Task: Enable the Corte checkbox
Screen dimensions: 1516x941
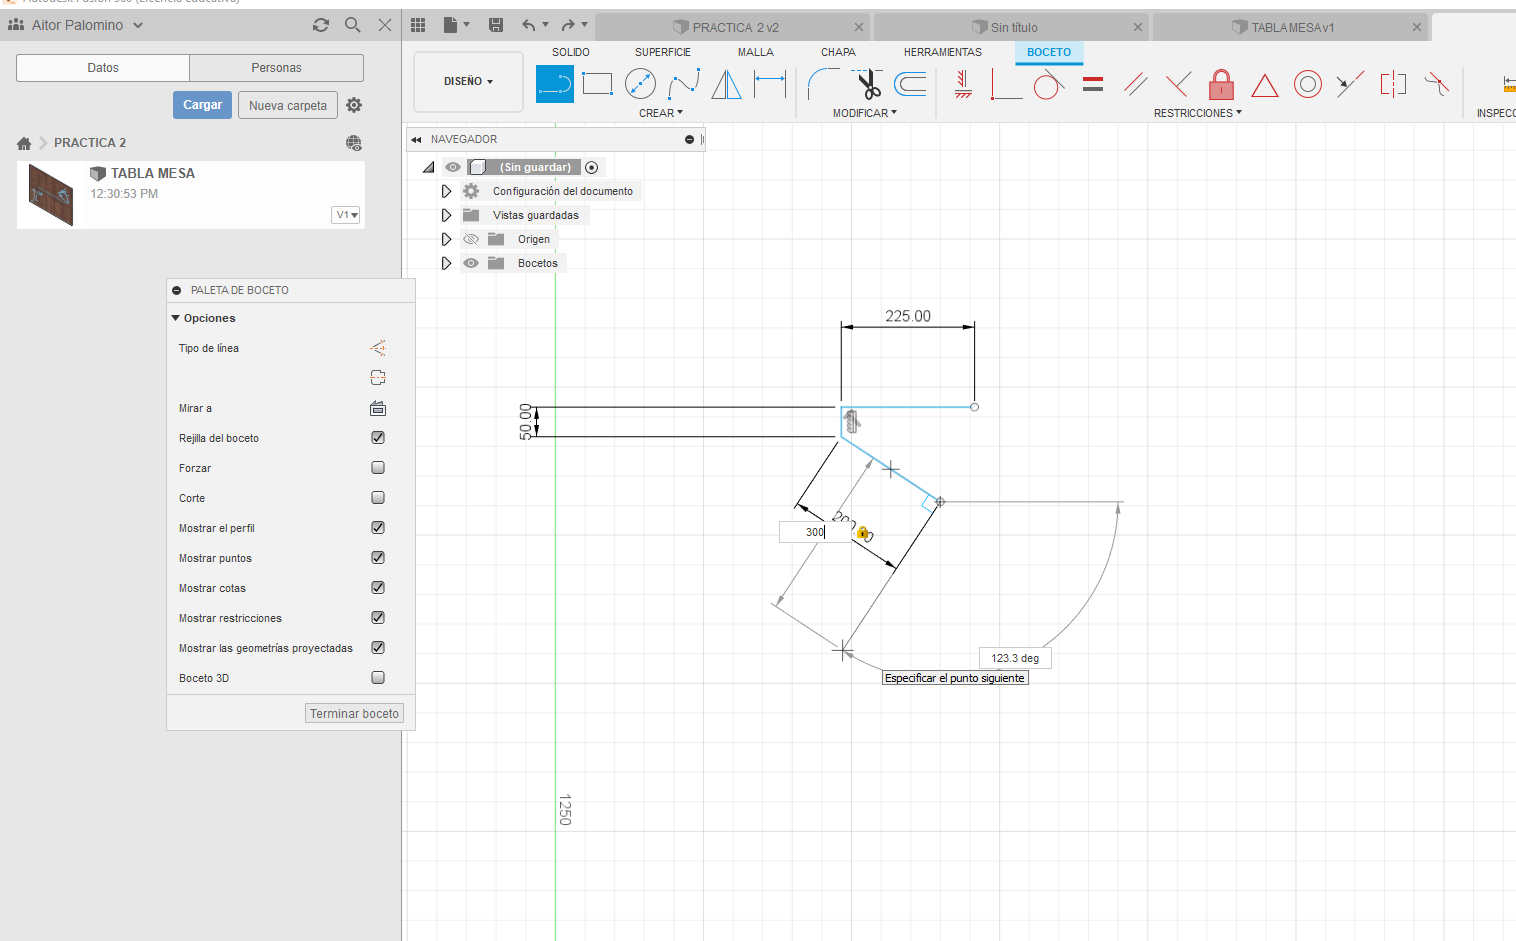Action: click(x=378, y=498)
